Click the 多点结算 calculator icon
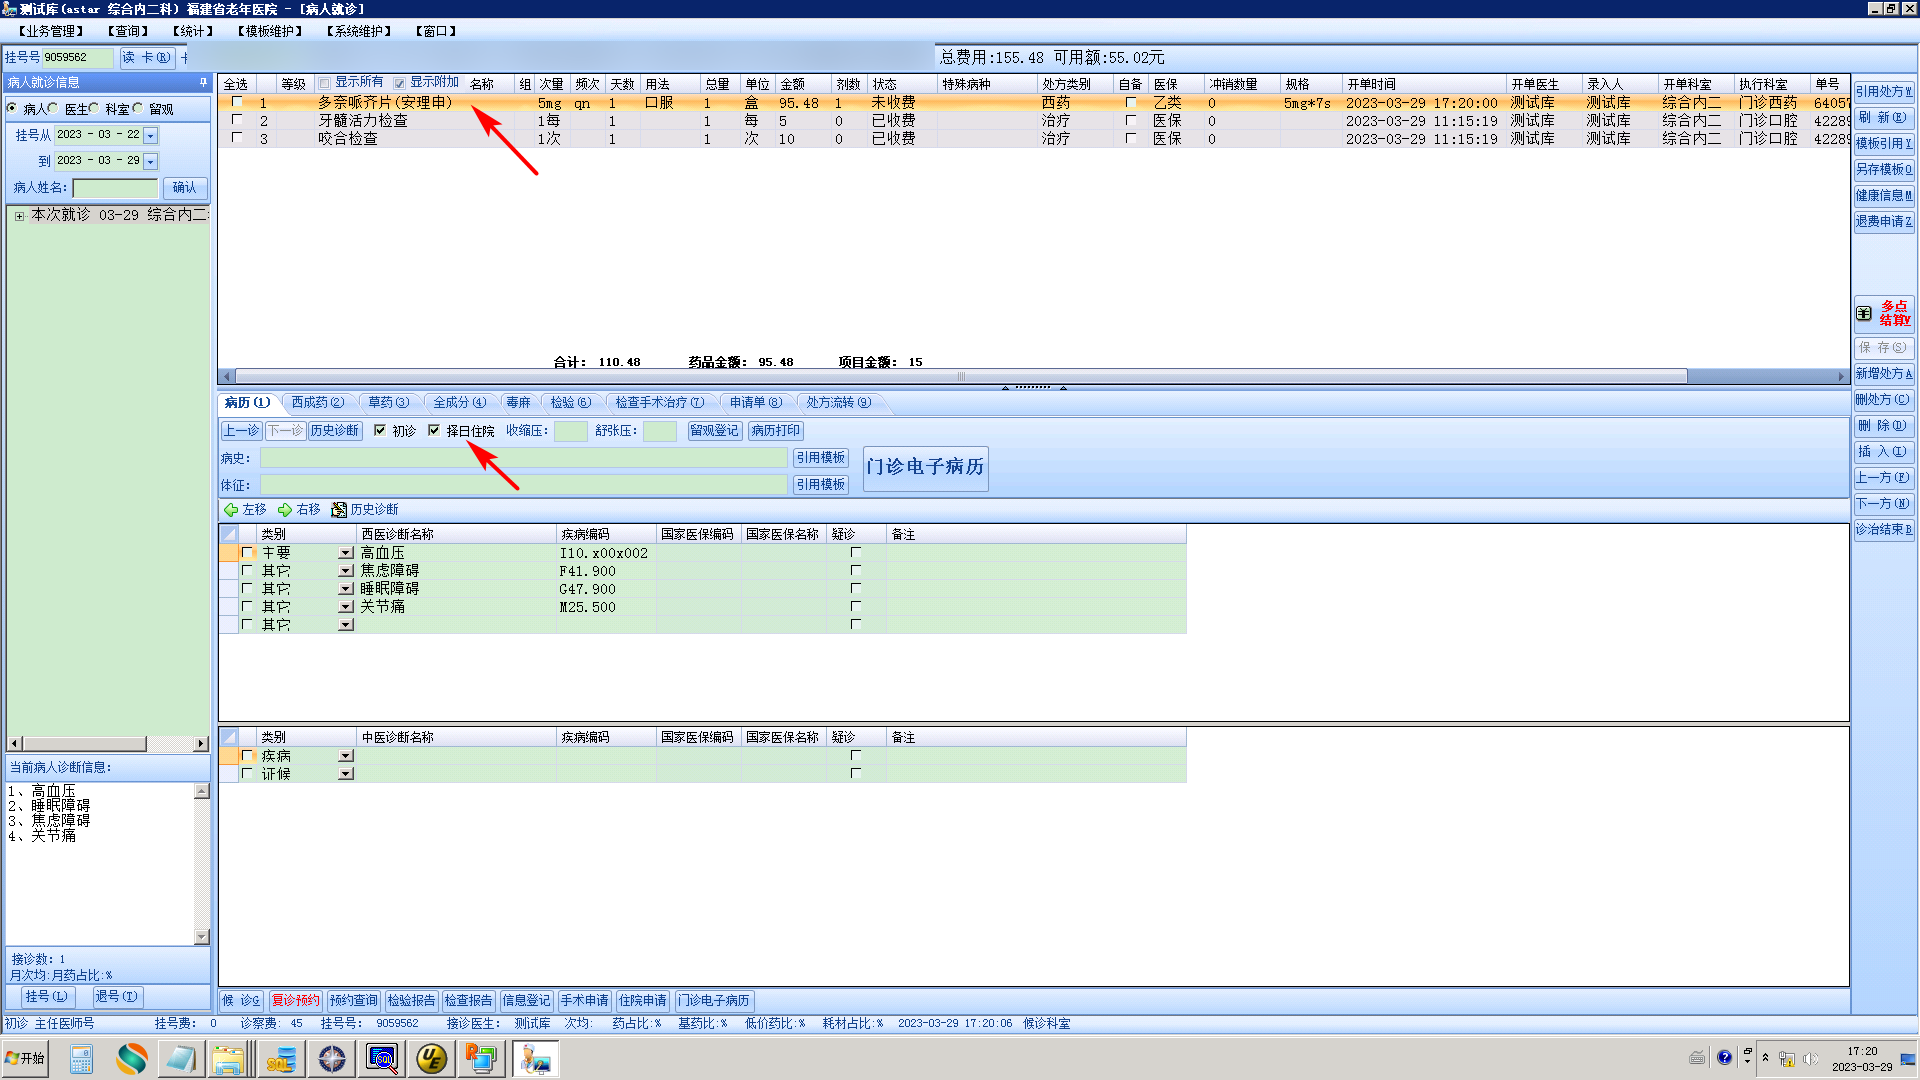1920x1080 pixels. click(x=1864, y=313)
